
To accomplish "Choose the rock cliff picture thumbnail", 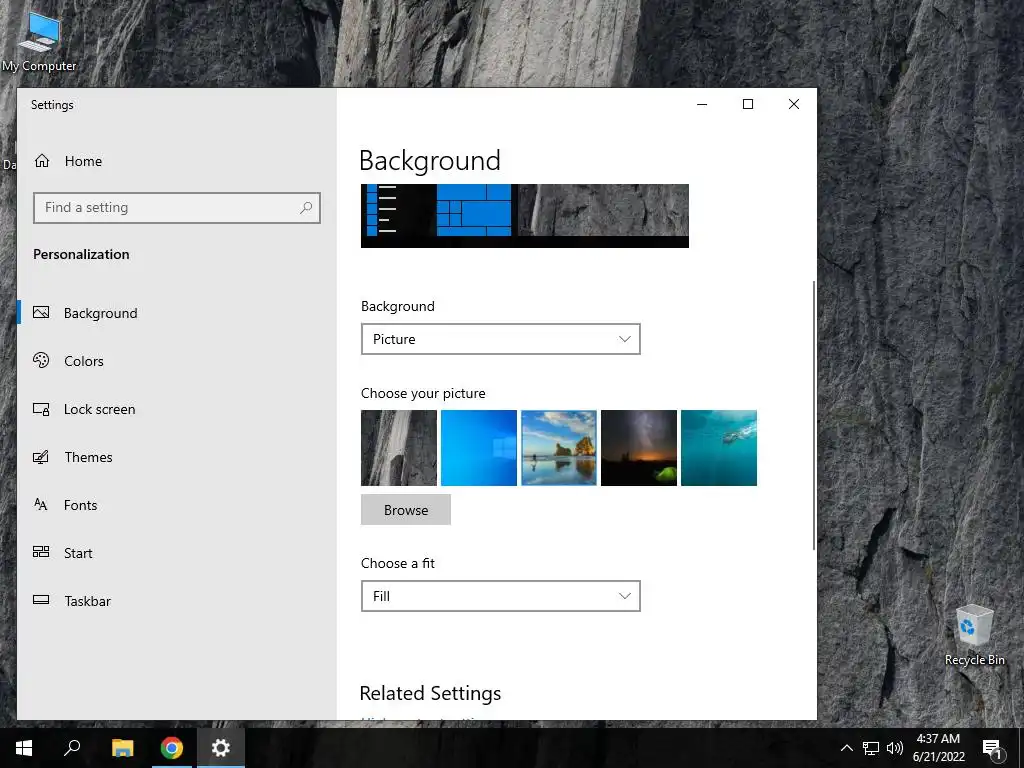I will coord(399,448).
